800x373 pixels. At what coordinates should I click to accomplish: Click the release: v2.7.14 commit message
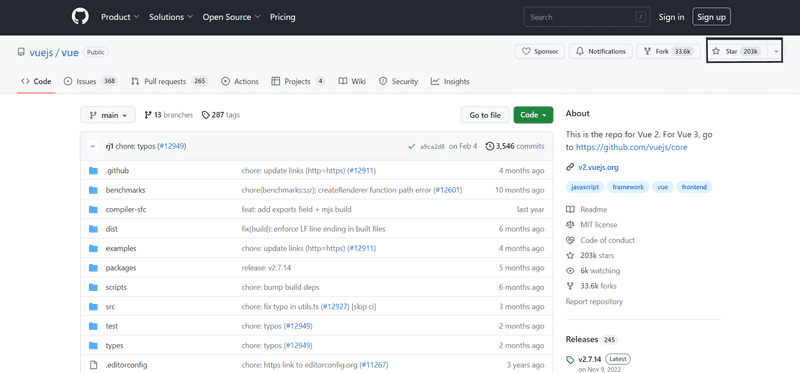(266, 268)
